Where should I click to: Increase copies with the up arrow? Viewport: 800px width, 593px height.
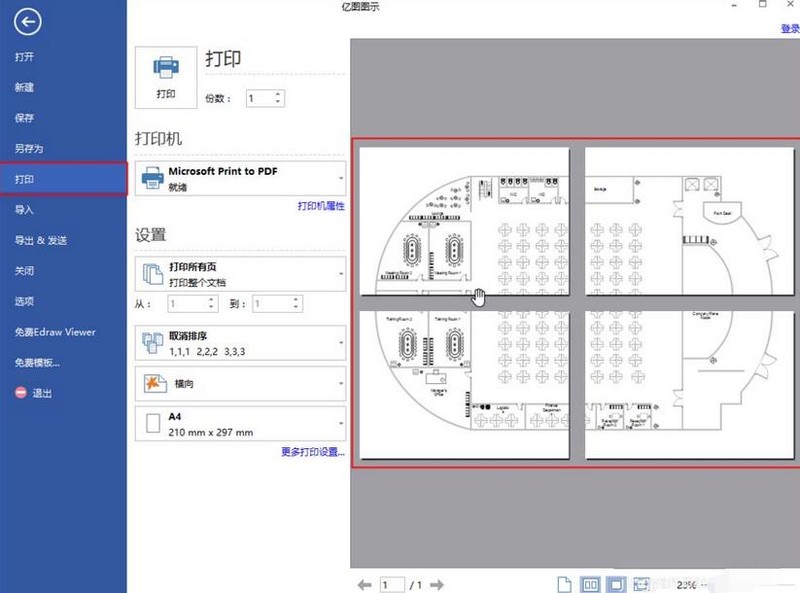coord(278,94)
